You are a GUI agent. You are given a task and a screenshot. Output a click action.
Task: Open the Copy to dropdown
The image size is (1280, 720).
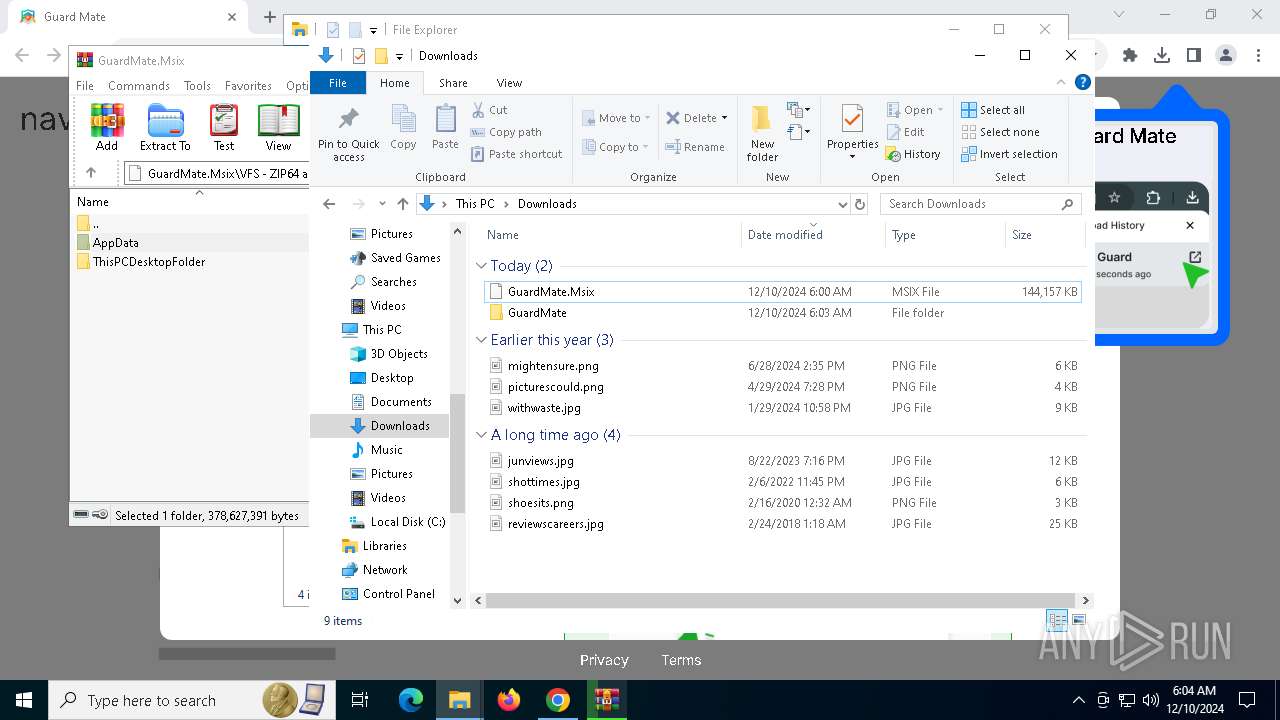(616, 147)
